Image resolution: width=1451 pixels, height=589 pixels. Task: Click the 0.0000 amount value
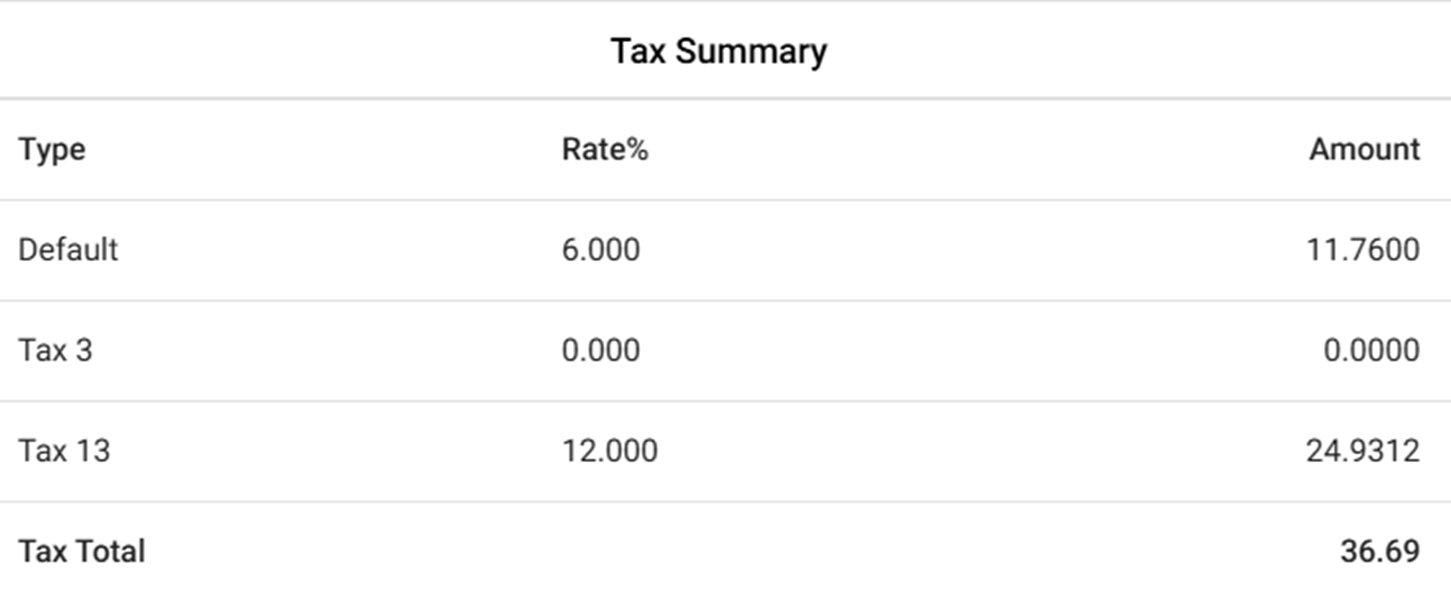1369,350
